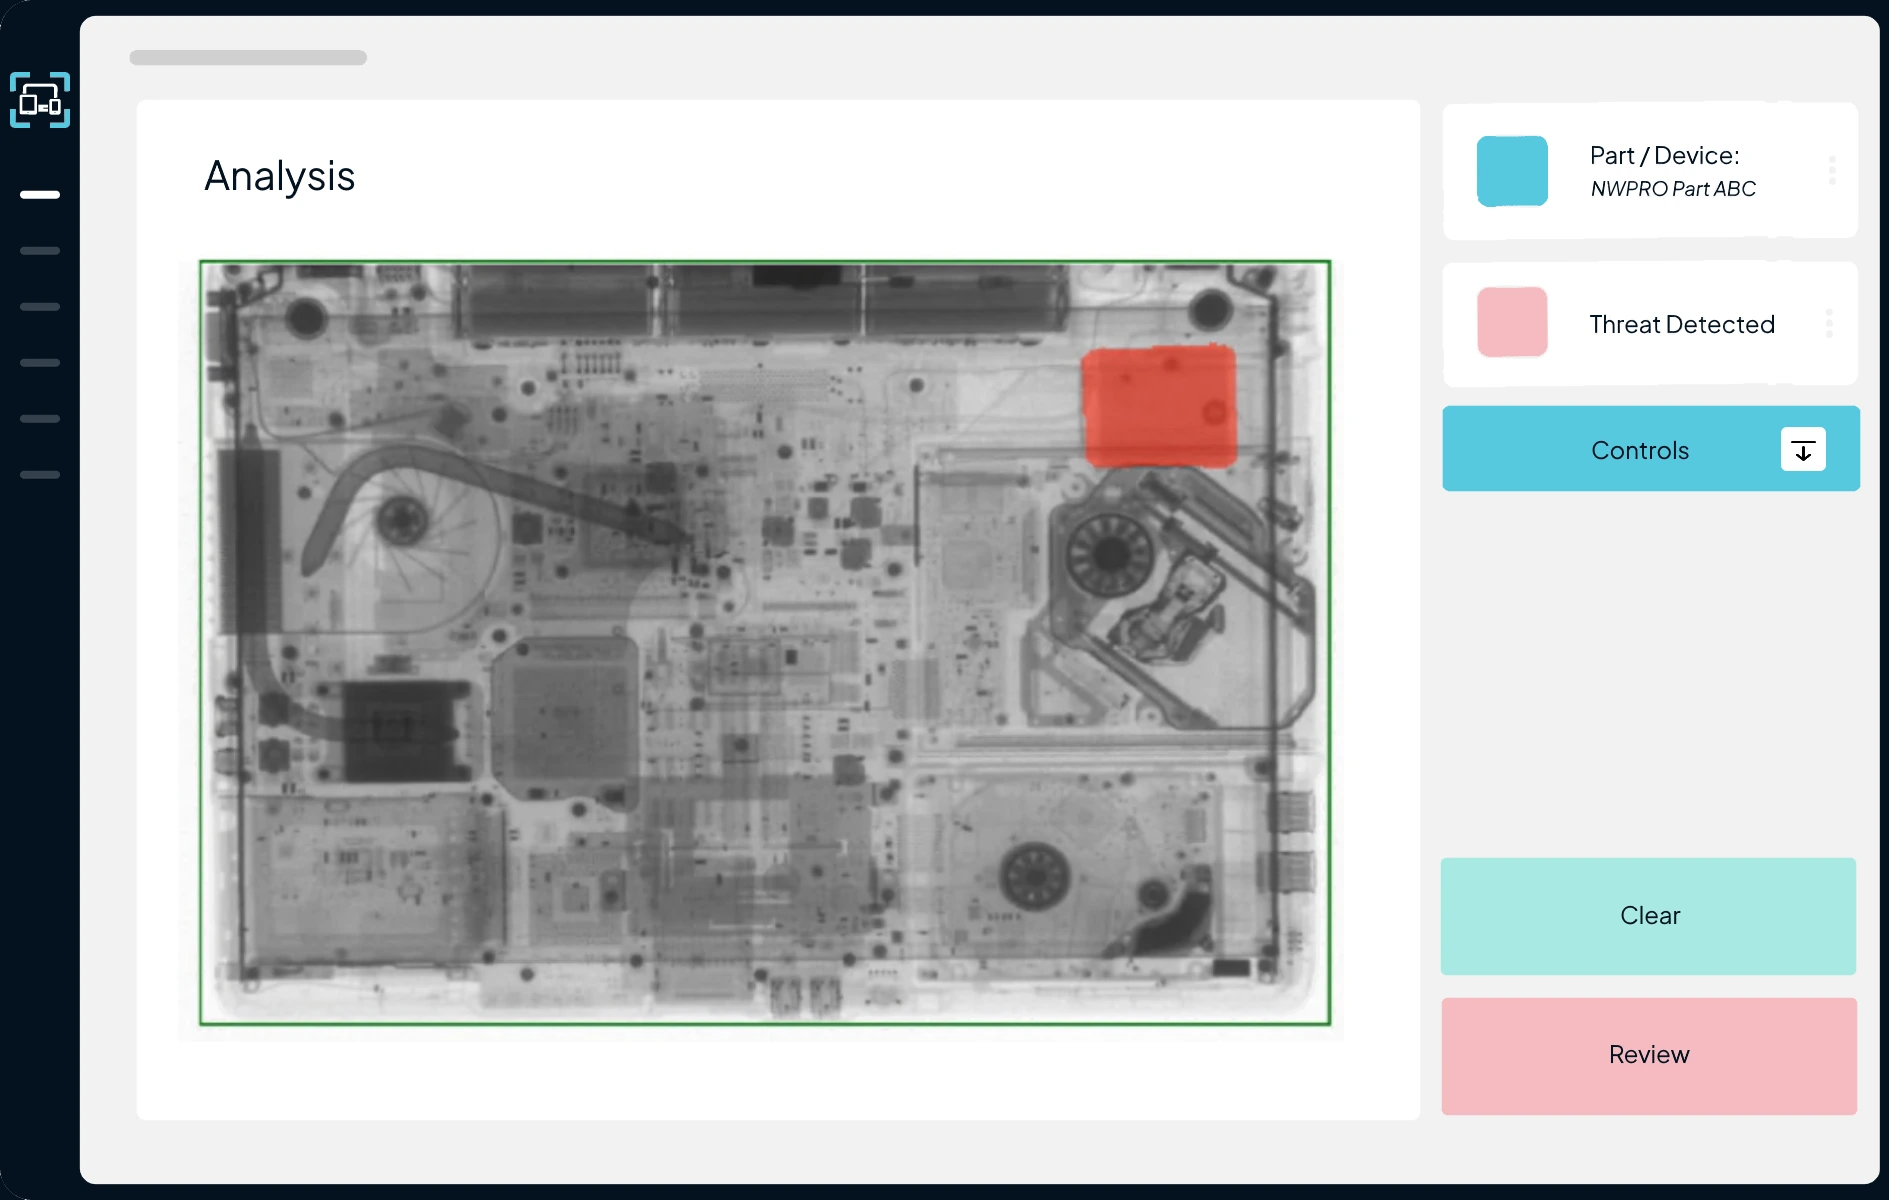The image size is (1889, 1200).
Task: Click the Controls bar label
Action: [1640, 450]
